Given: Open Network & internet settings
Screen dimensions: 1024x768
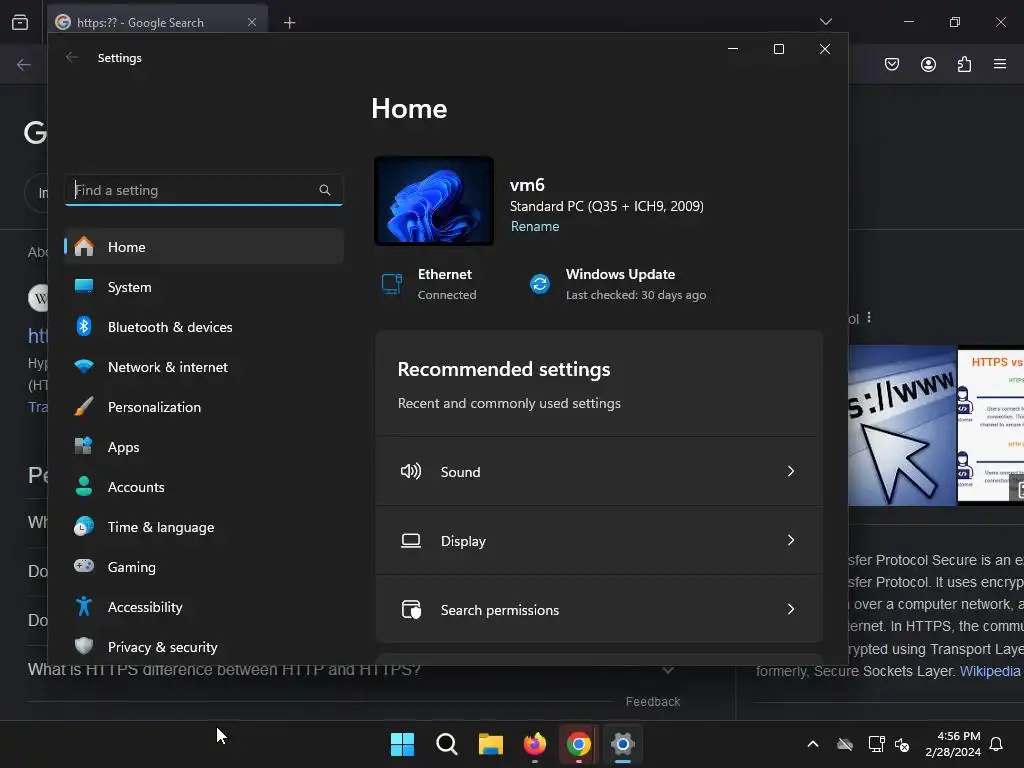Looking at the screenshot, I should coord(204,367).
